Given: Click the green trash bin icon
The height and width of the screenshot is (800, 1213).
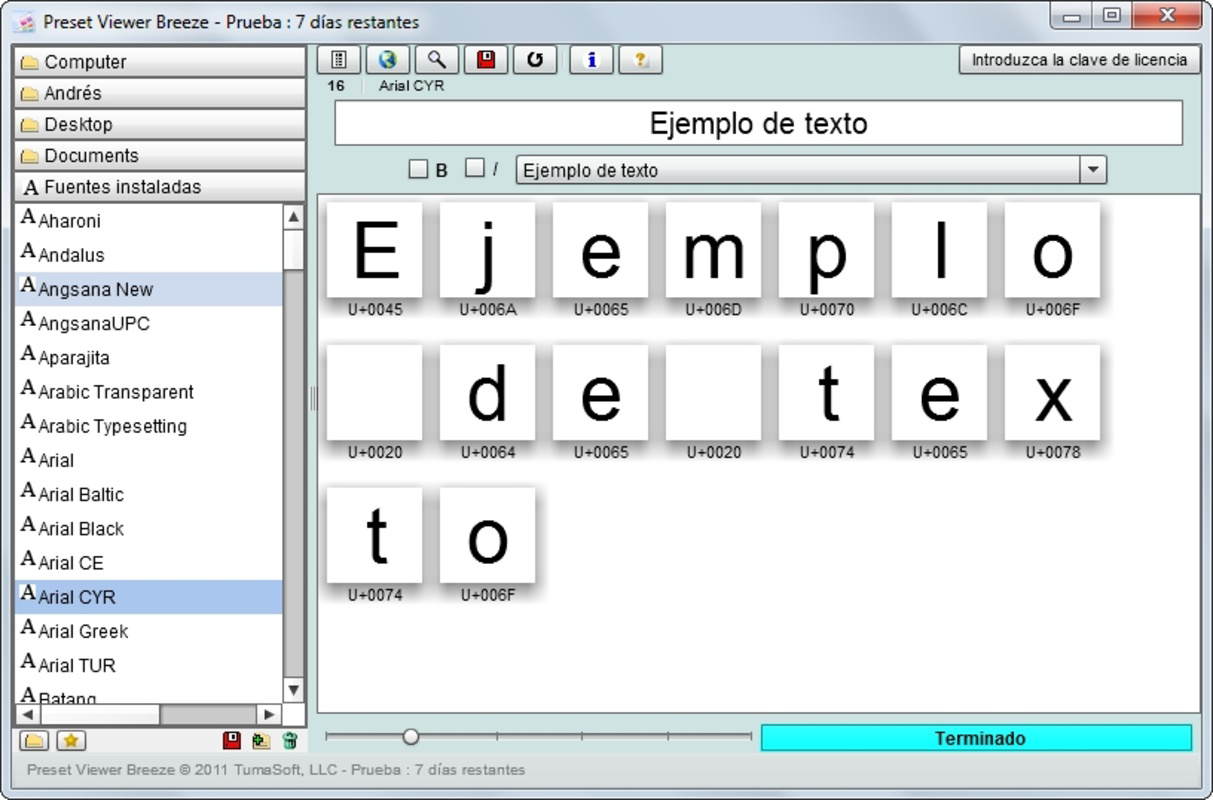Looking at the screenshot, I should click(290, 741).
